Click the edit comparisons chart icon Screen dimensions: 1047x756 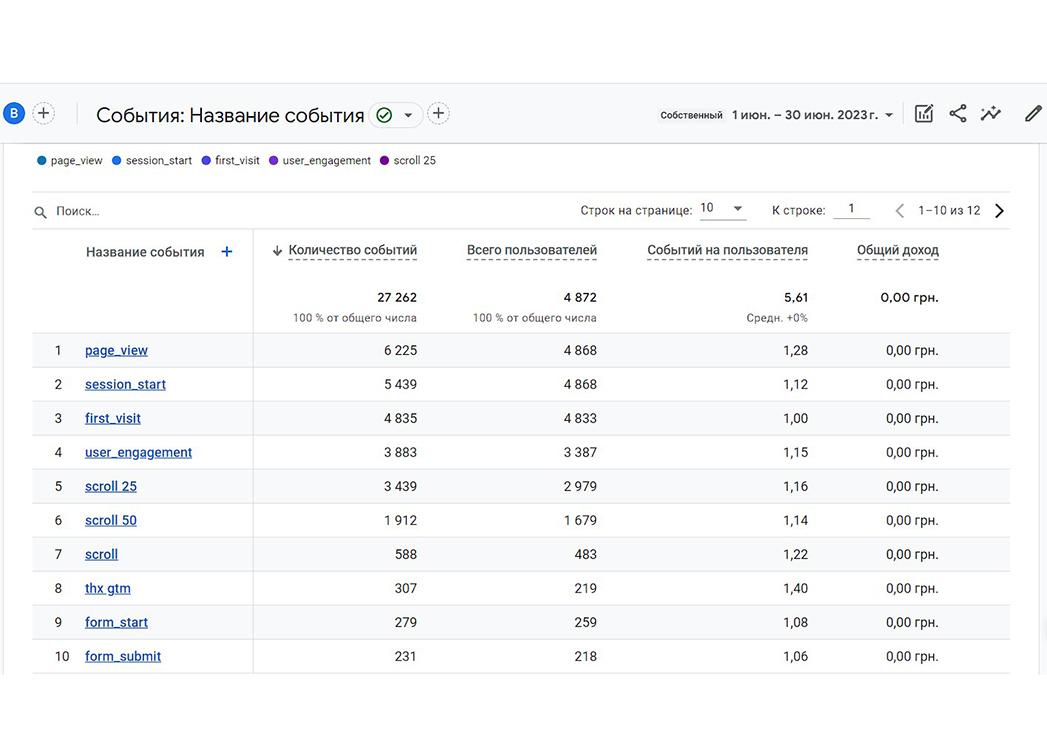[923, 114]
